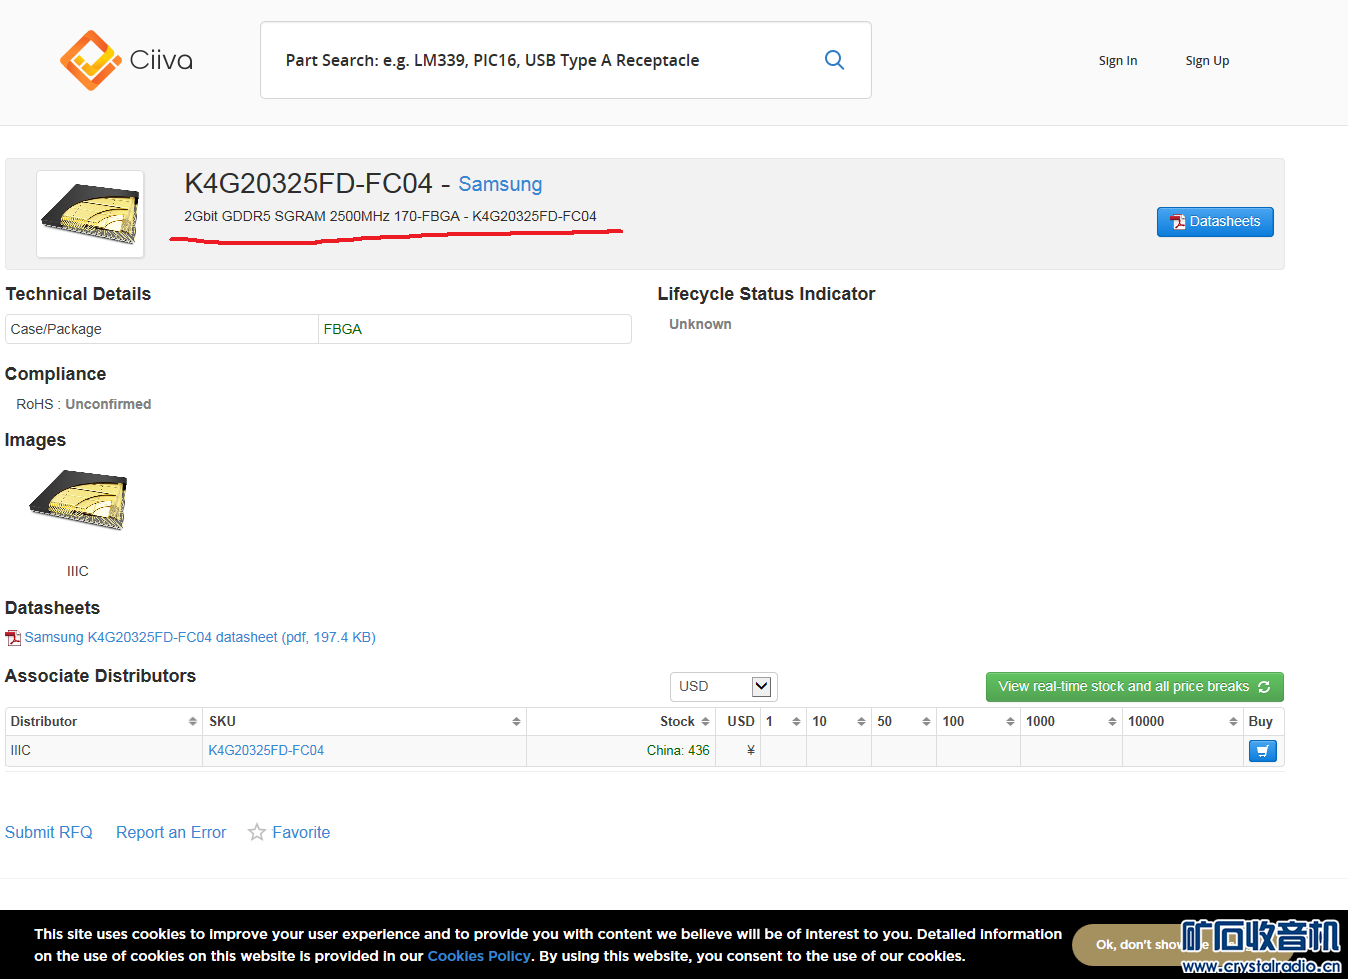Sort by quantity 1000 price column
This screenshot has width=1348, height=979.
pyautogui.click(x=1071, y=721)
